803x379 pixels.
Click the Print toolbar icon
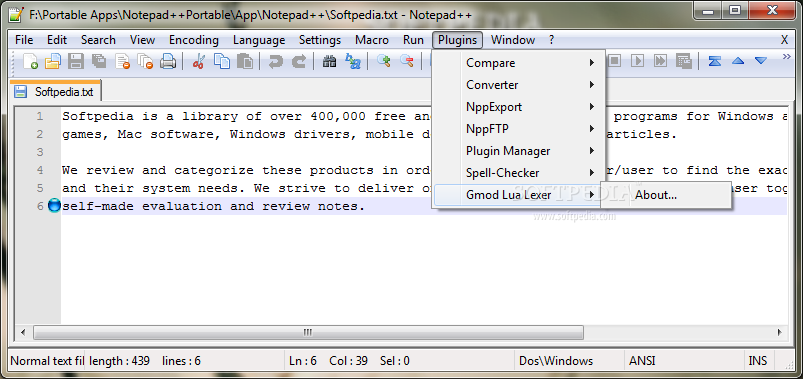(x=167, y=61)
